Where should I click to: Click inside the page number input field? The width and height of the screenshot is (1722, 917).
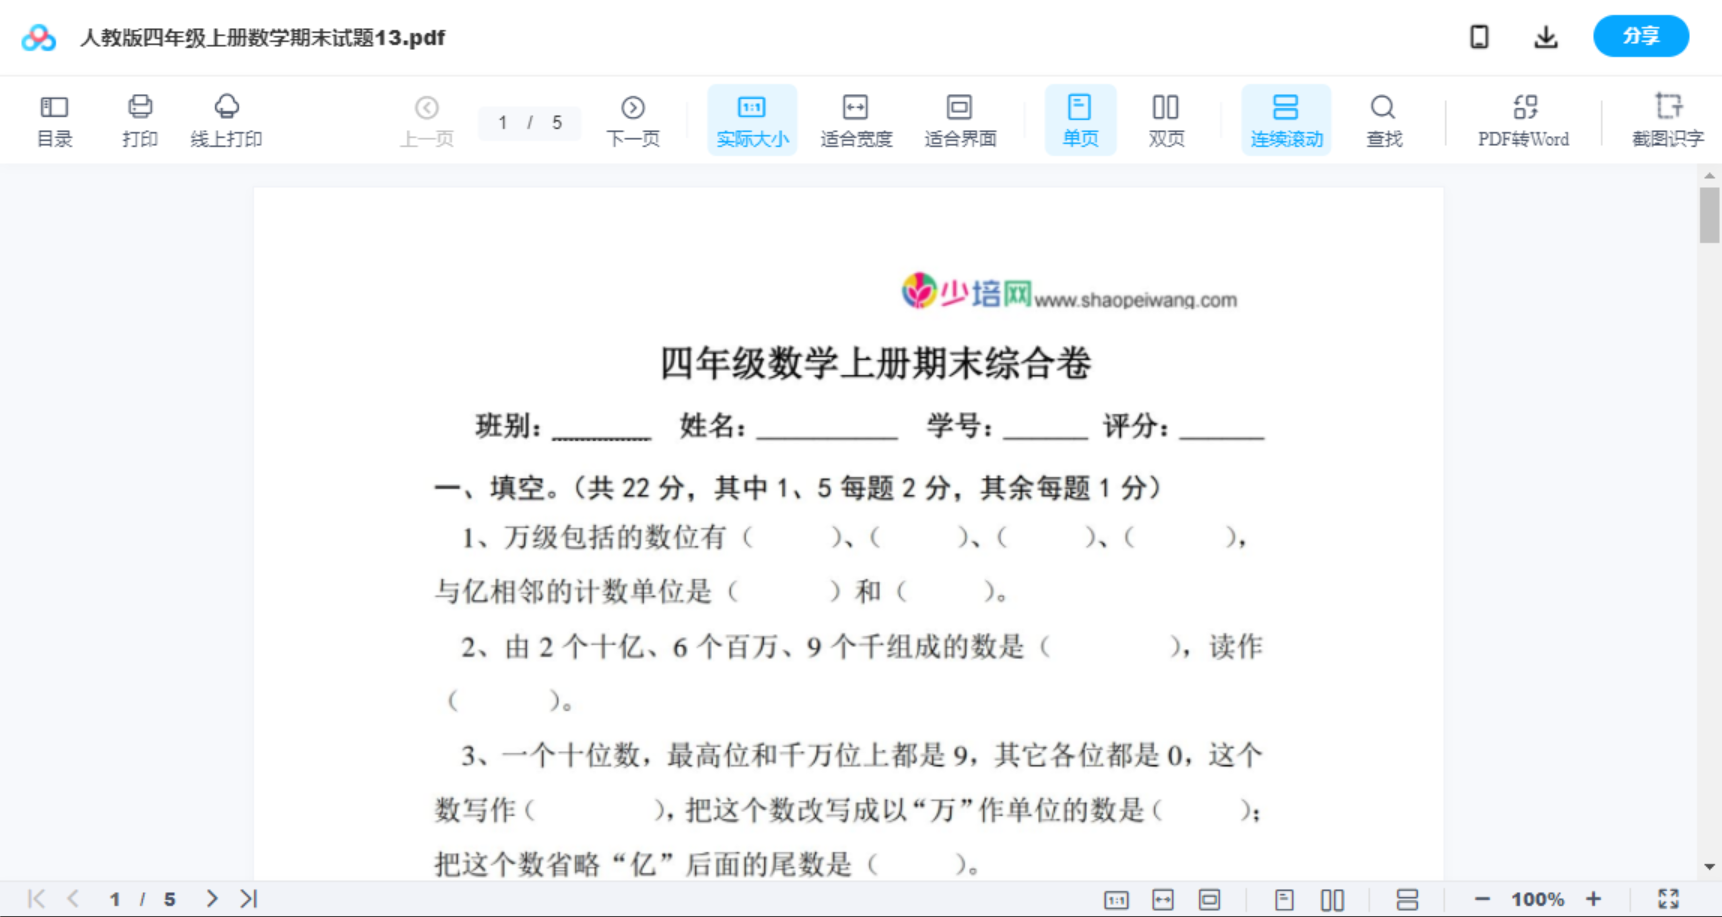[503, 122]
